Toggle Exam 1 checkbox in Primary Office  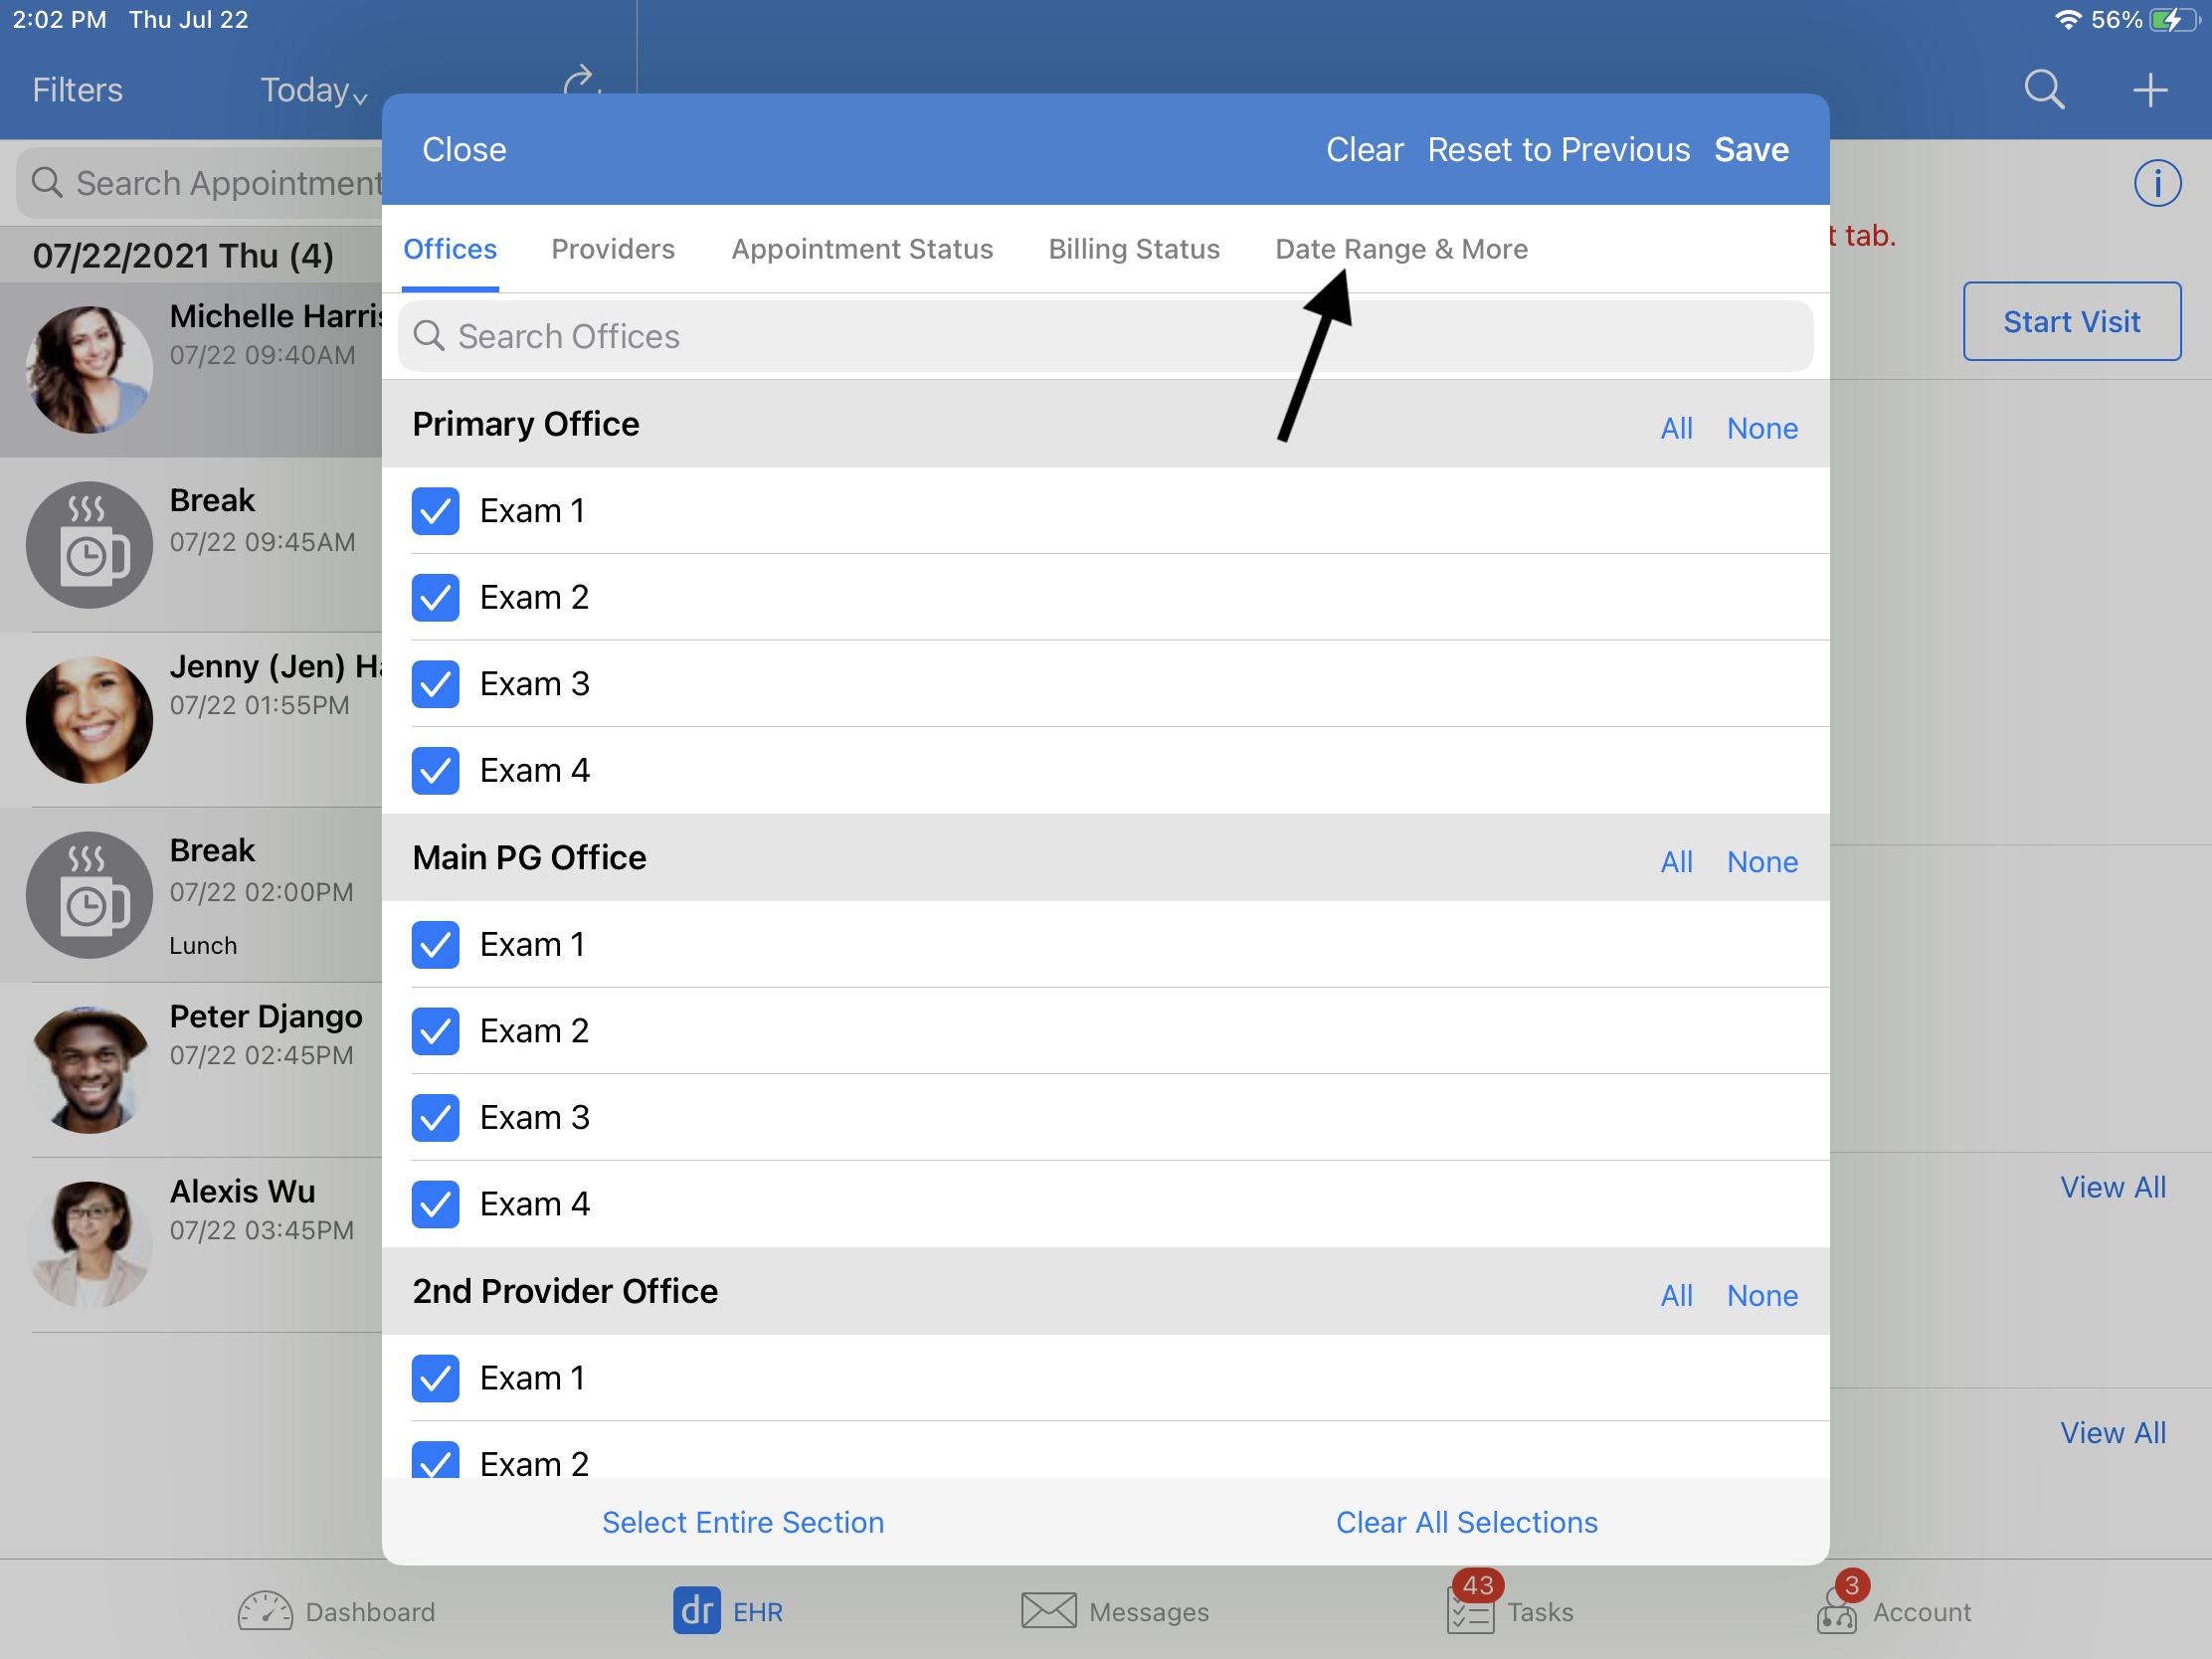(436, 509)
